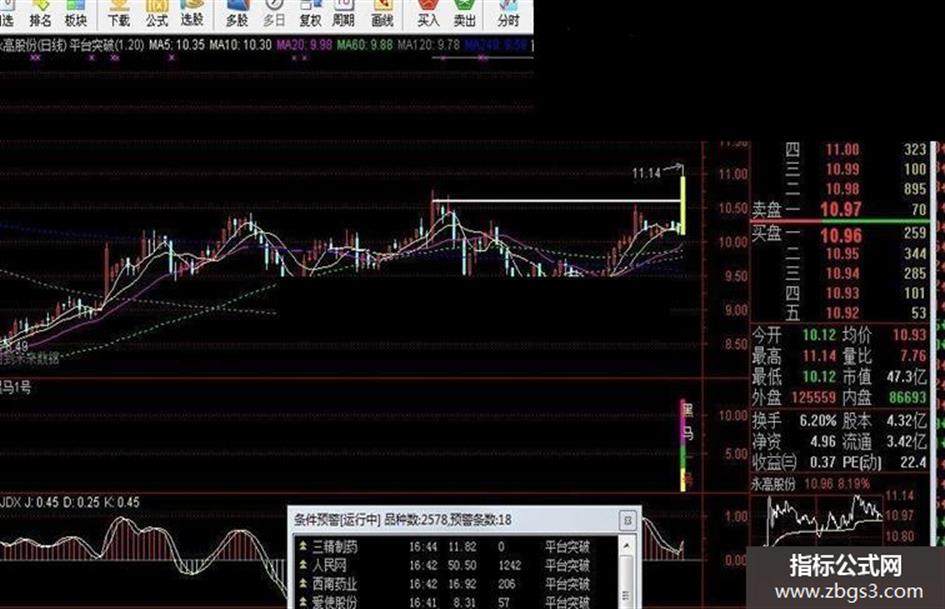The image size is (945, 609).
Task: Click the MA10: 10.30 indicator label
Action: tap(240, 45)
